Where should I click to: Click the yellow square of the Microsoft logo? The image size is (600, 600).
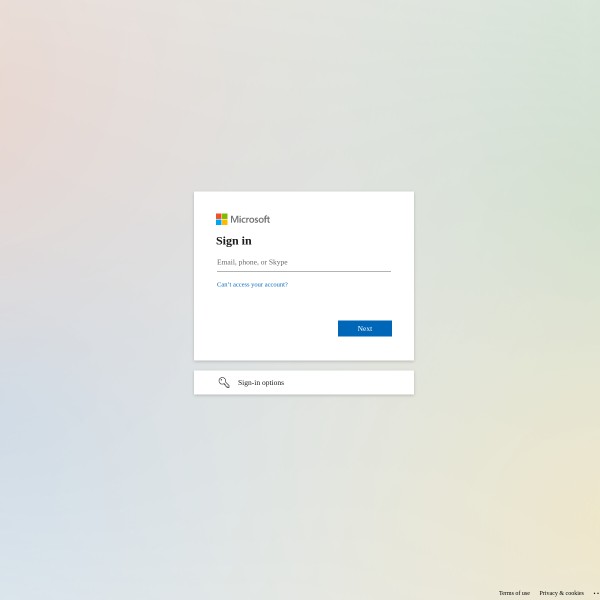point(225,222)
